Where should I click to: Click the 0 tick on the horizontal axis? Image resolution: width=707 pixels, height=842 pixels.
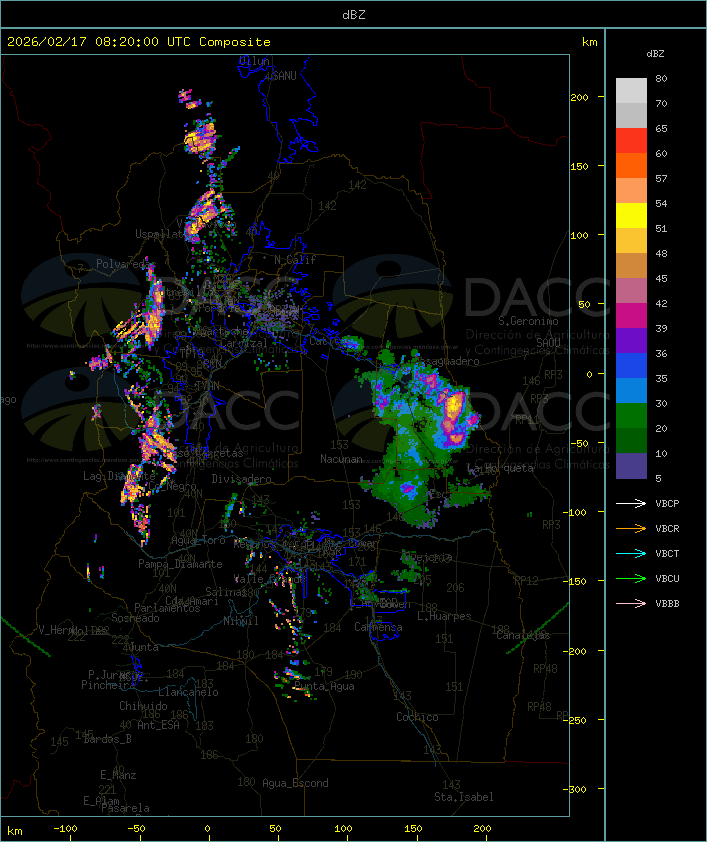click(x=208, y=829)
